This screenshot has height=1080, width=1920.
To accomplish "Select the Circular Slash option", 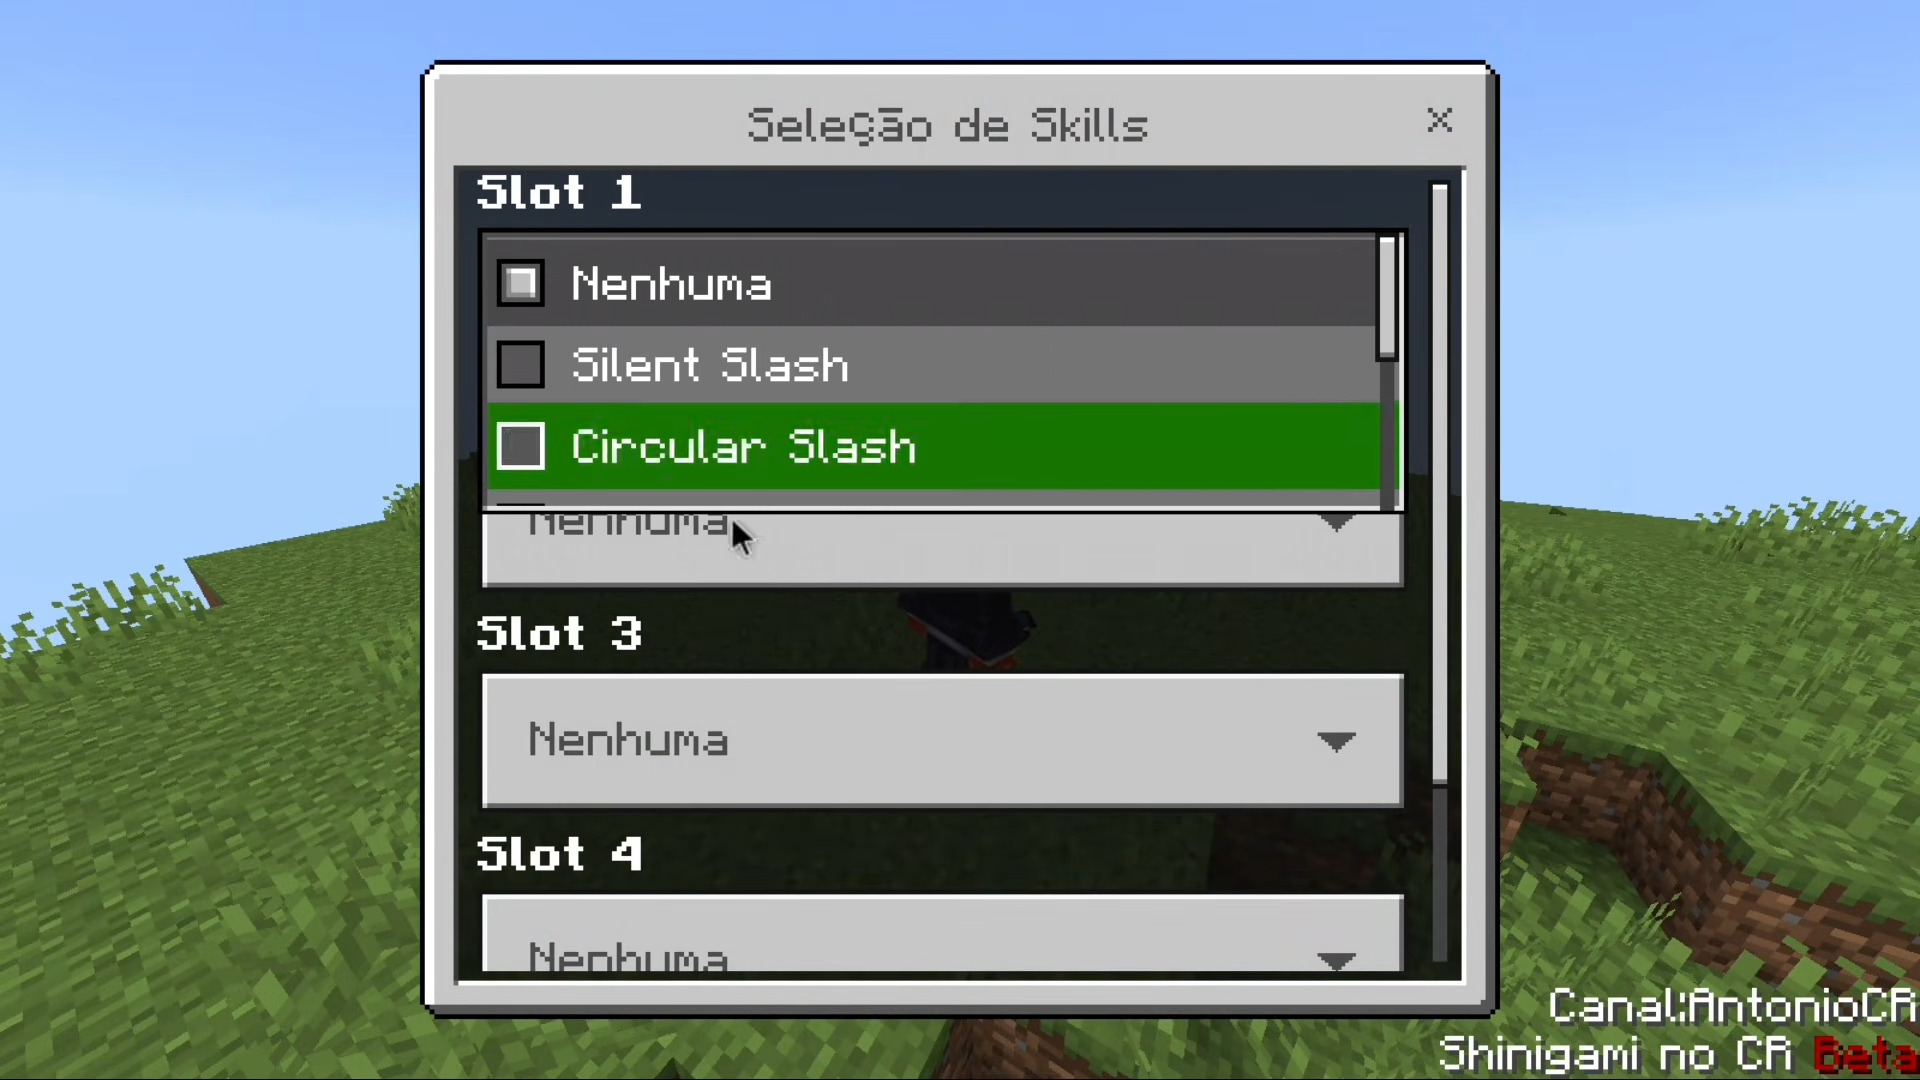I will coord(933,446).
